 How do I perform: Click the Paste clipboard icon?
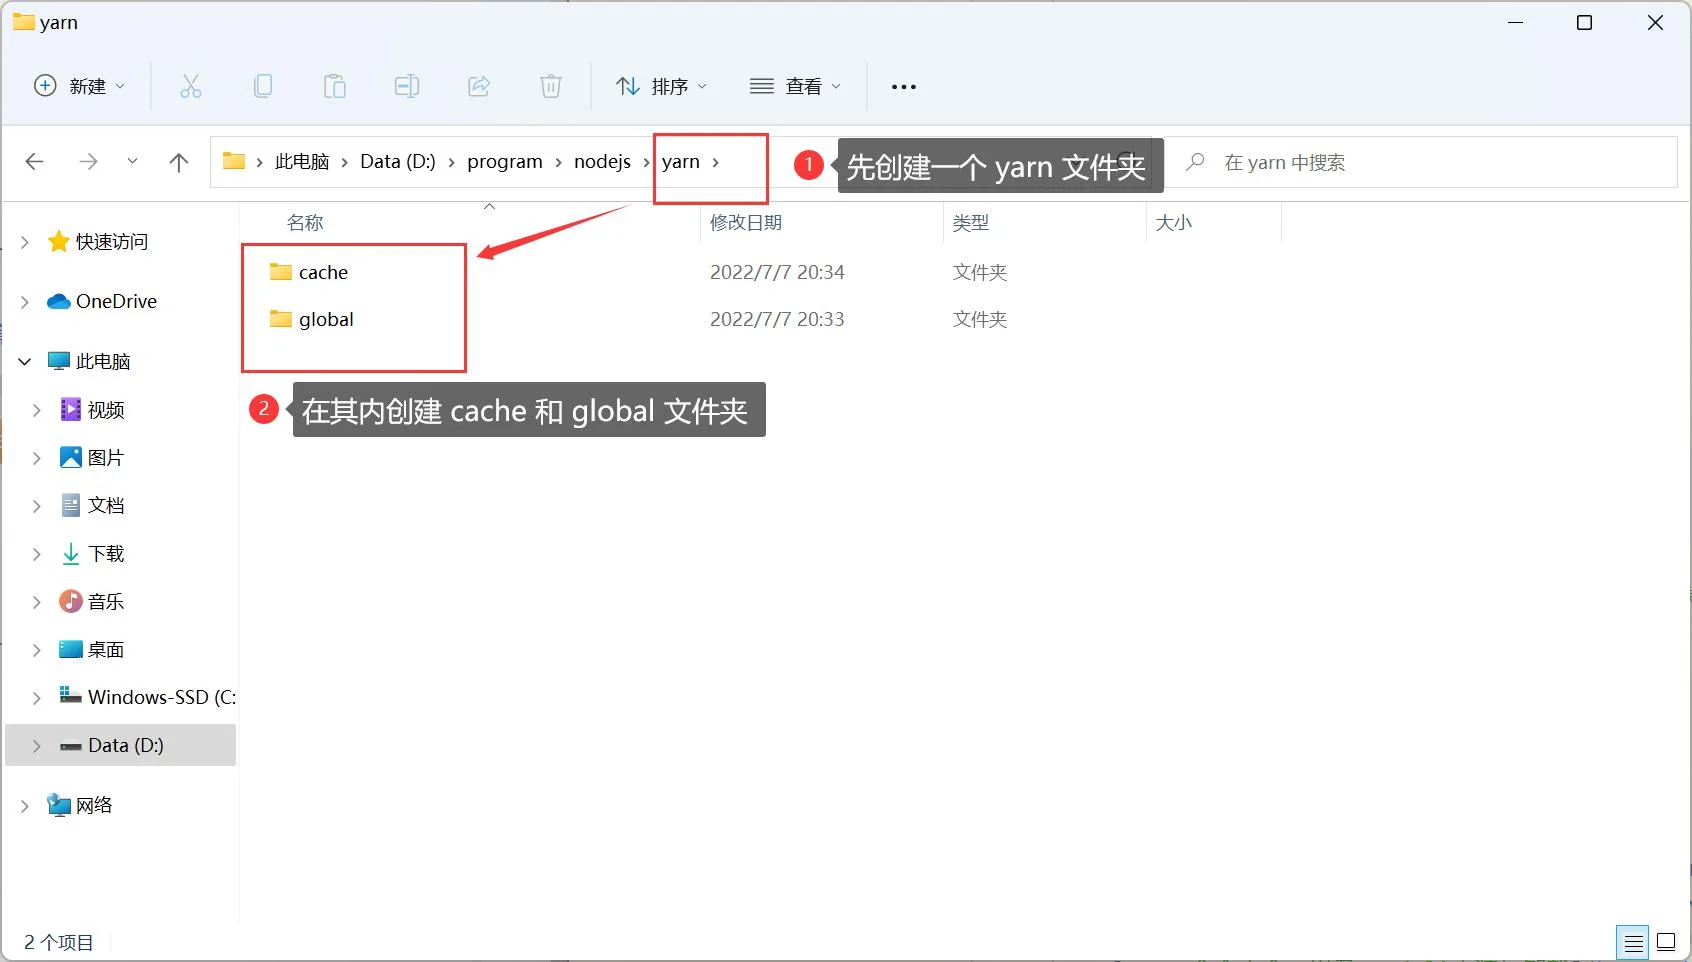click(335, 87)
